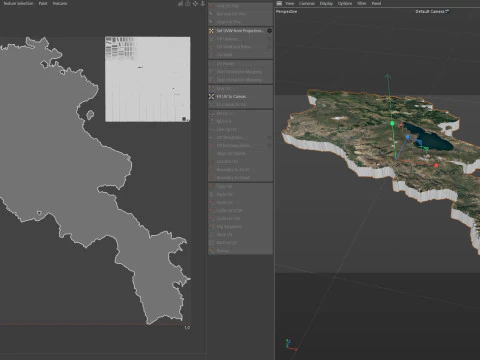Screen dimensions: 480x360
Task: Open the viewport Cameras menu
Action: coord(307,3)
